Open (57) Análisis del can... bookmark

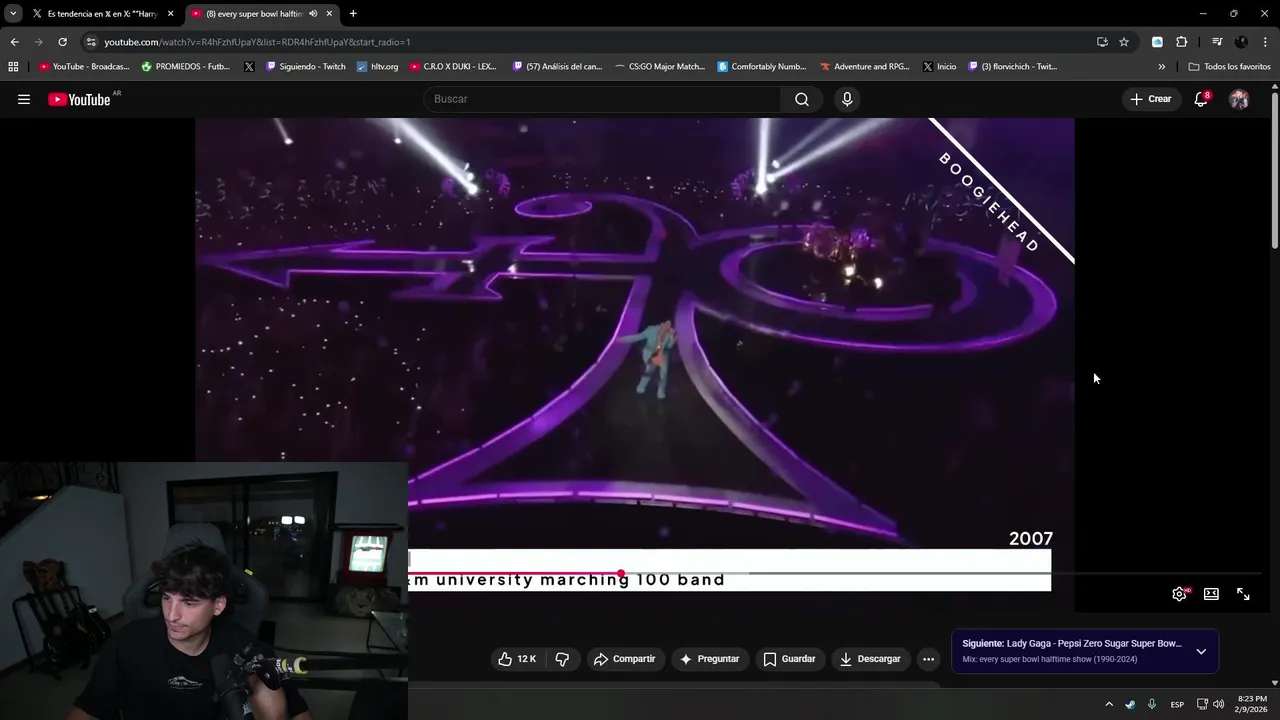[x=557, y=67]
